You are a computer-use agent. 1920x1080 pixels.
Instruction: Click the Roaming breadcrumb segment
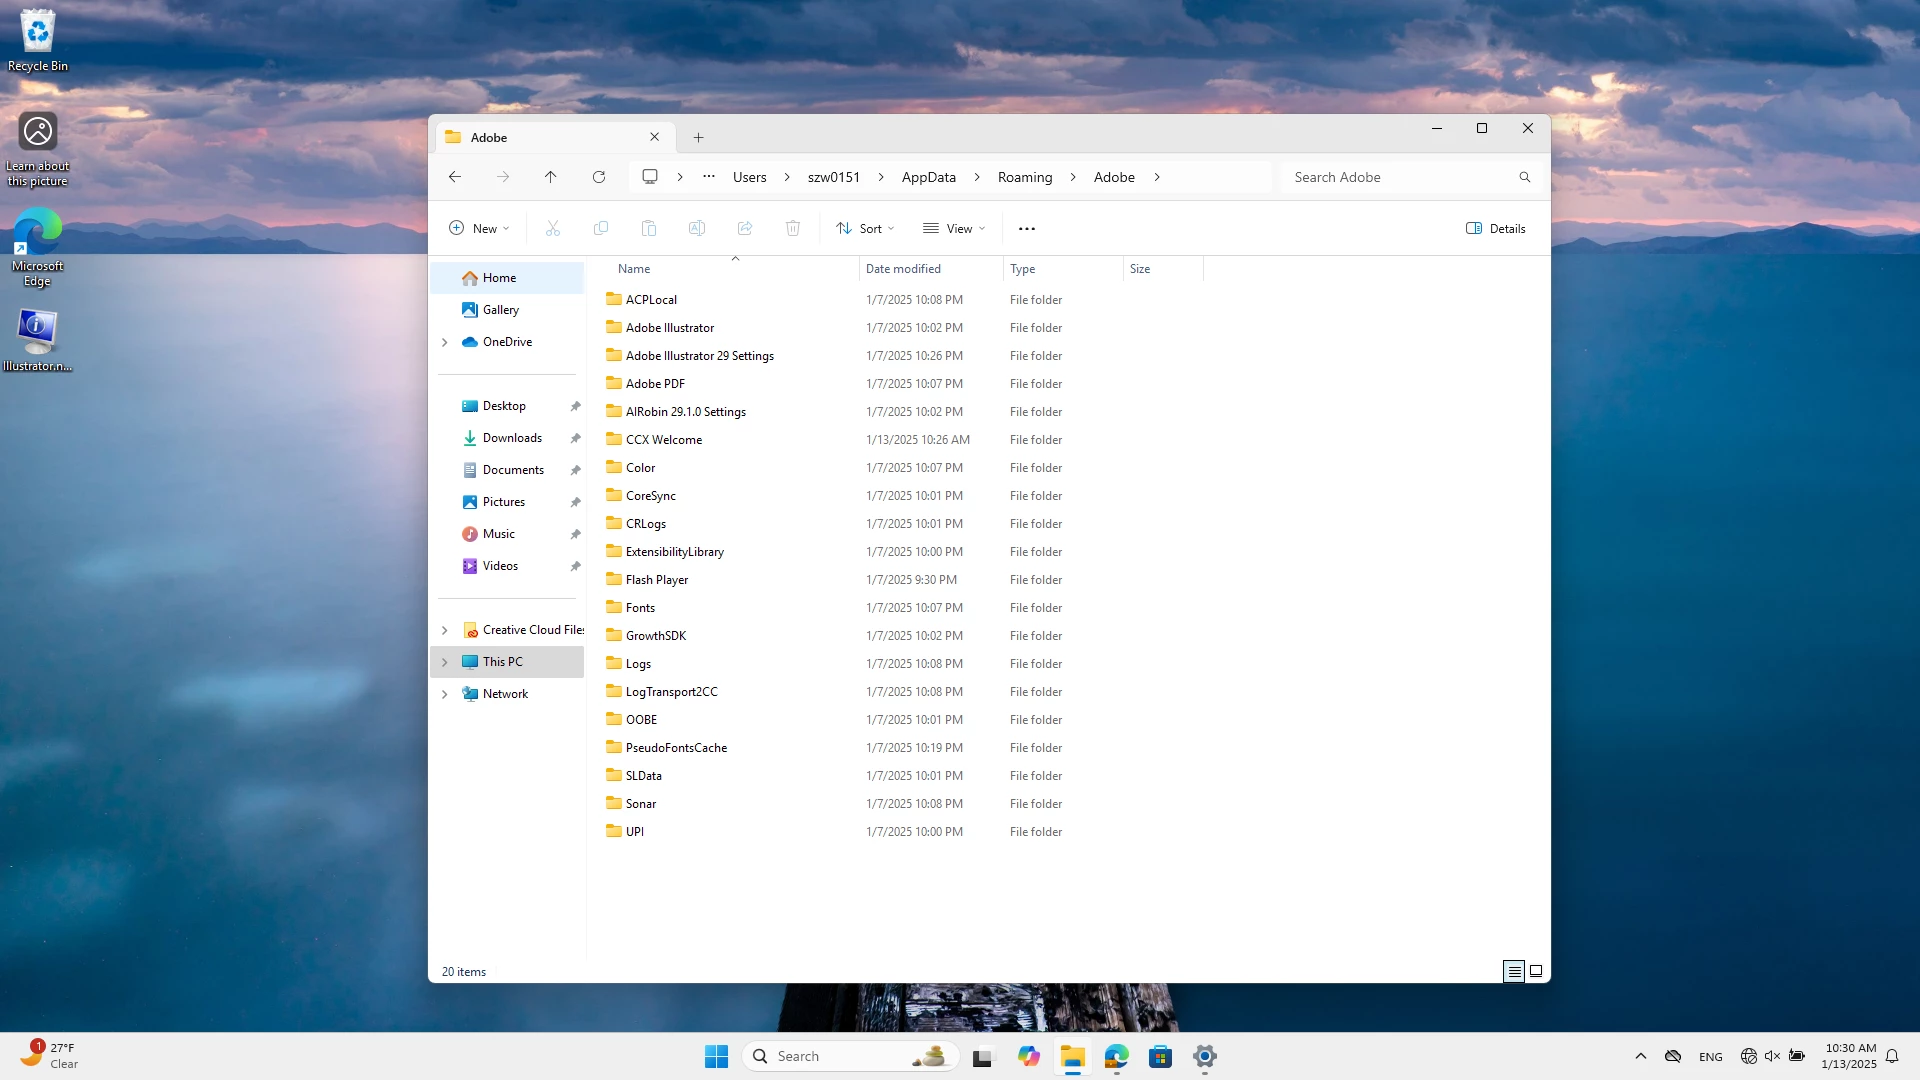coord(1024,177)
